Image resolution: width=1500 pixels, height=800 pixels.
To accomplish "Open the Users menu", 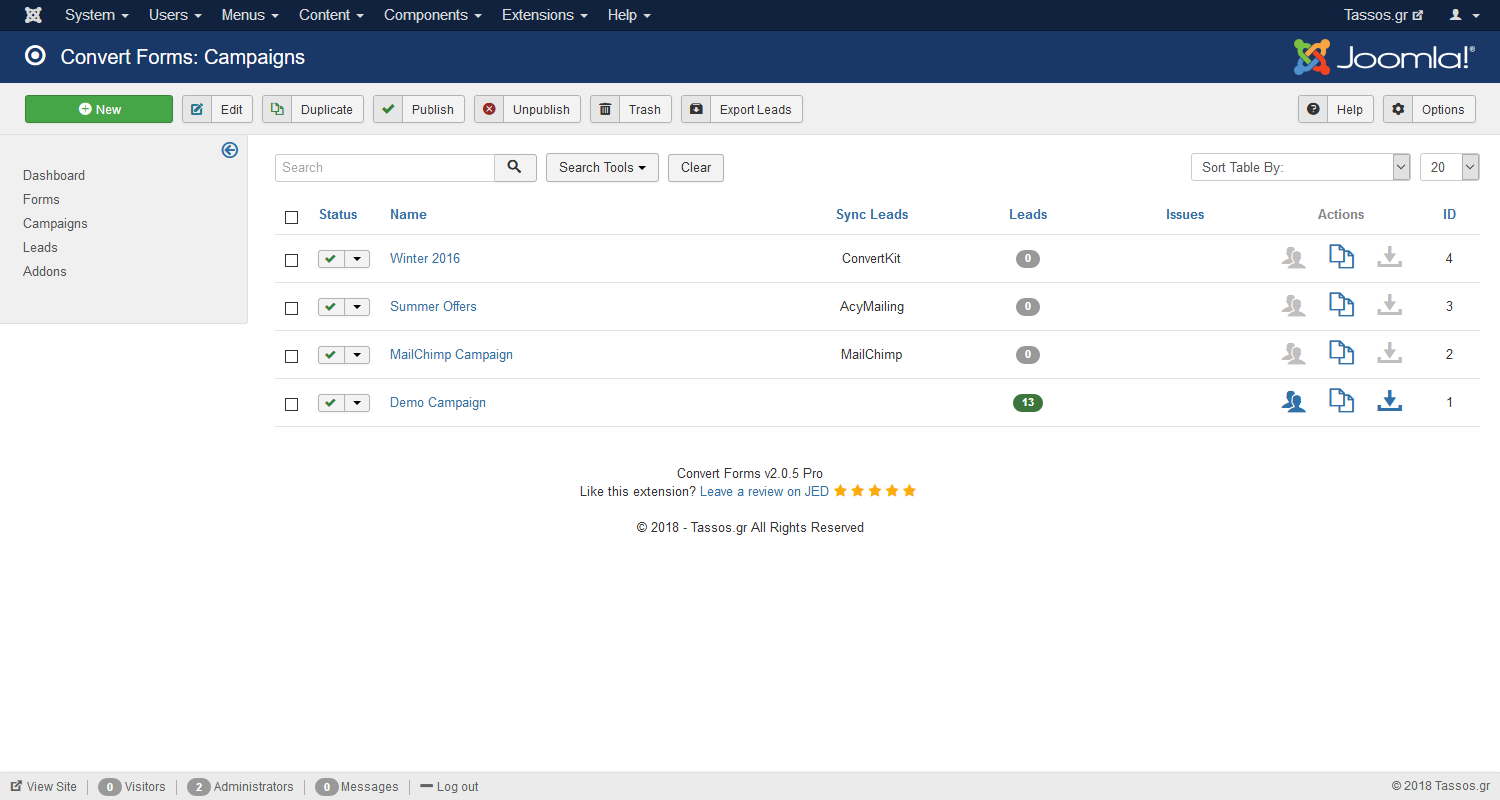I will coord(175,15).
